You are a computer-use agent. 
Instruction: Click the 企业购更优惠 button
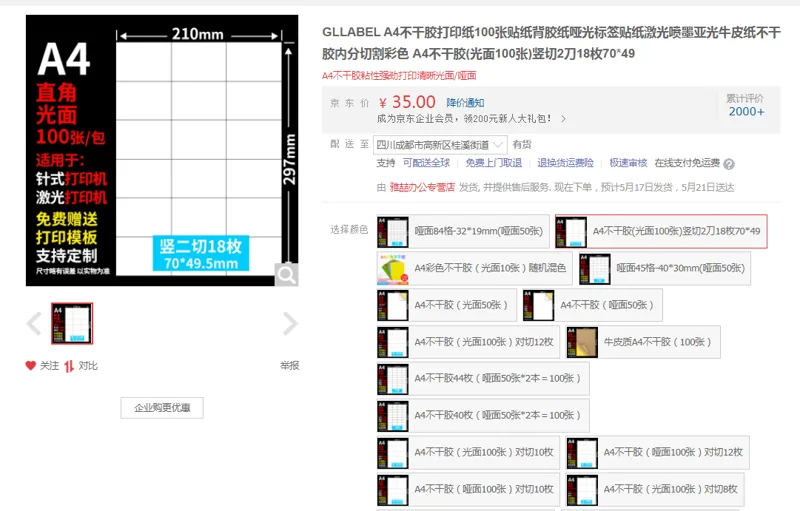pyautogui.click(x=162, y=408)
